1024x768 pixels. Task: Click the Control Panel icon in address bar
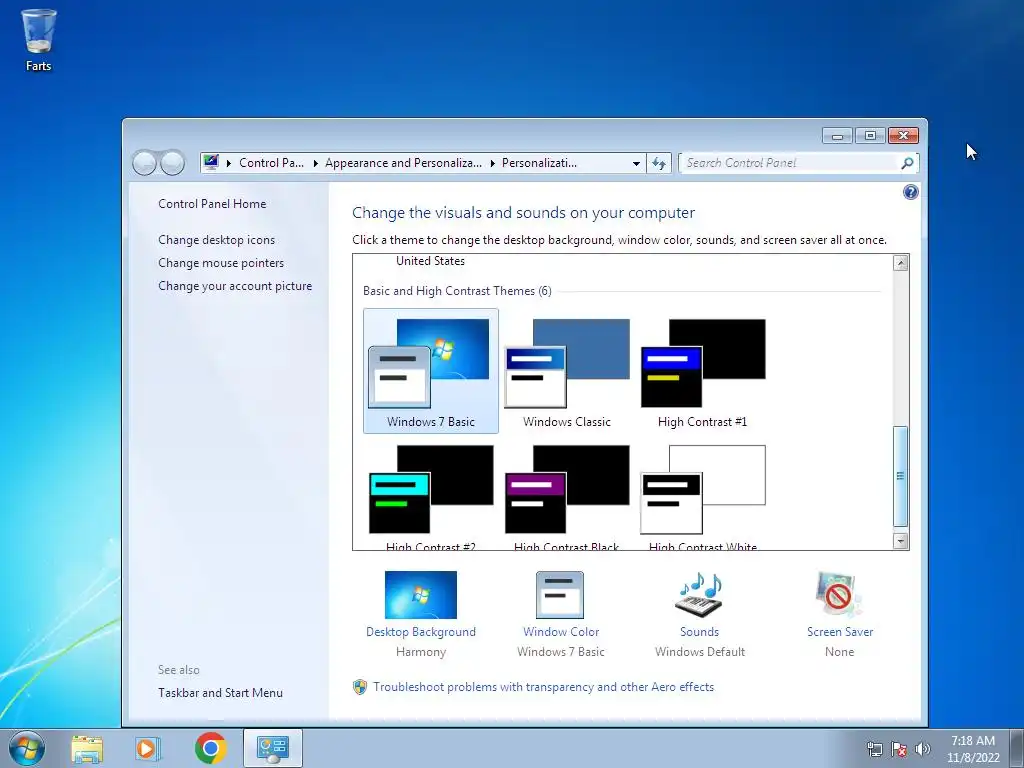(210, 162)
